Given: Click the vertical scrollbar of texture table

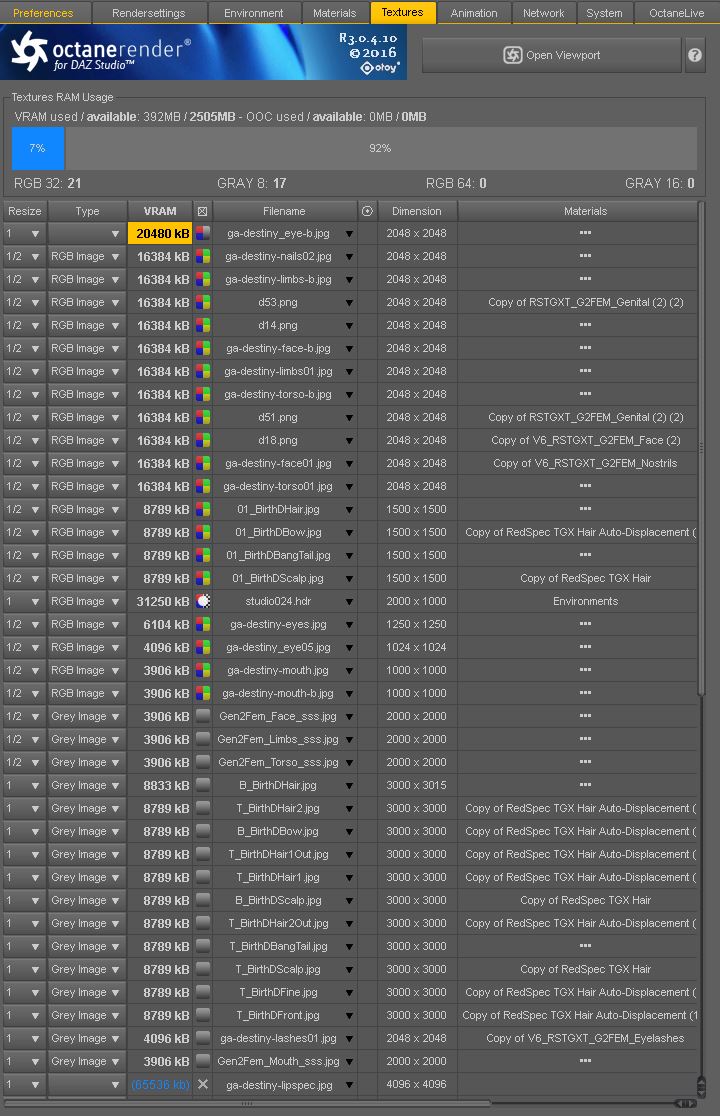Looking at the screenshot, I should pyautogui.click(x=702, y=448).
